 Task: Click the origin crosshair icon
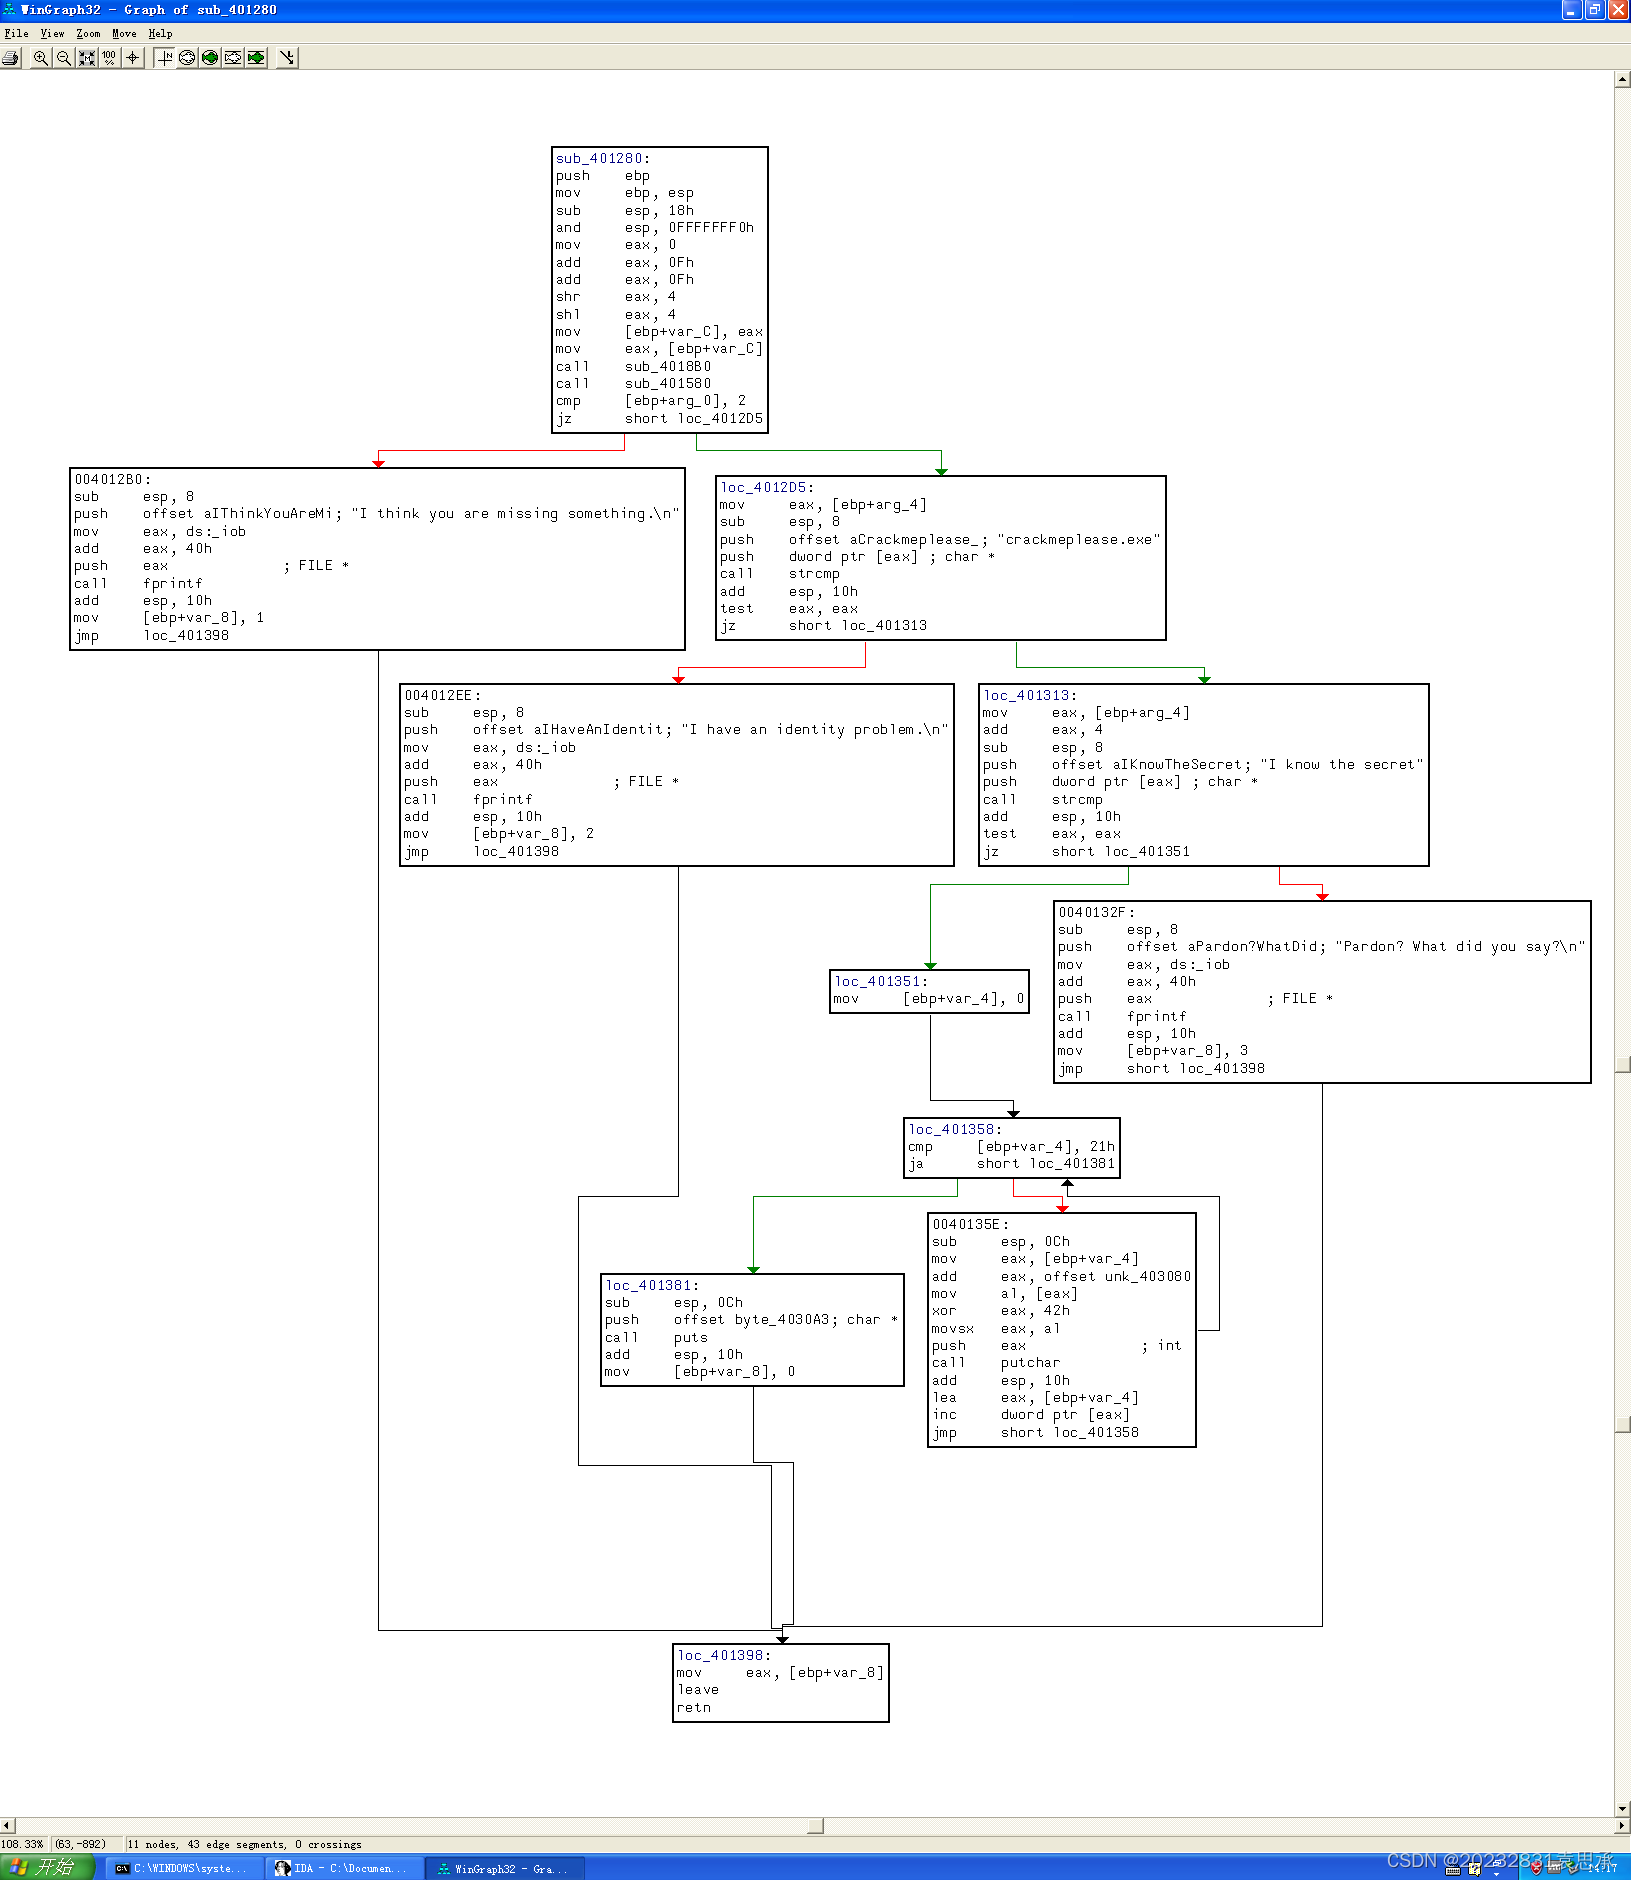tap(132, 58)
